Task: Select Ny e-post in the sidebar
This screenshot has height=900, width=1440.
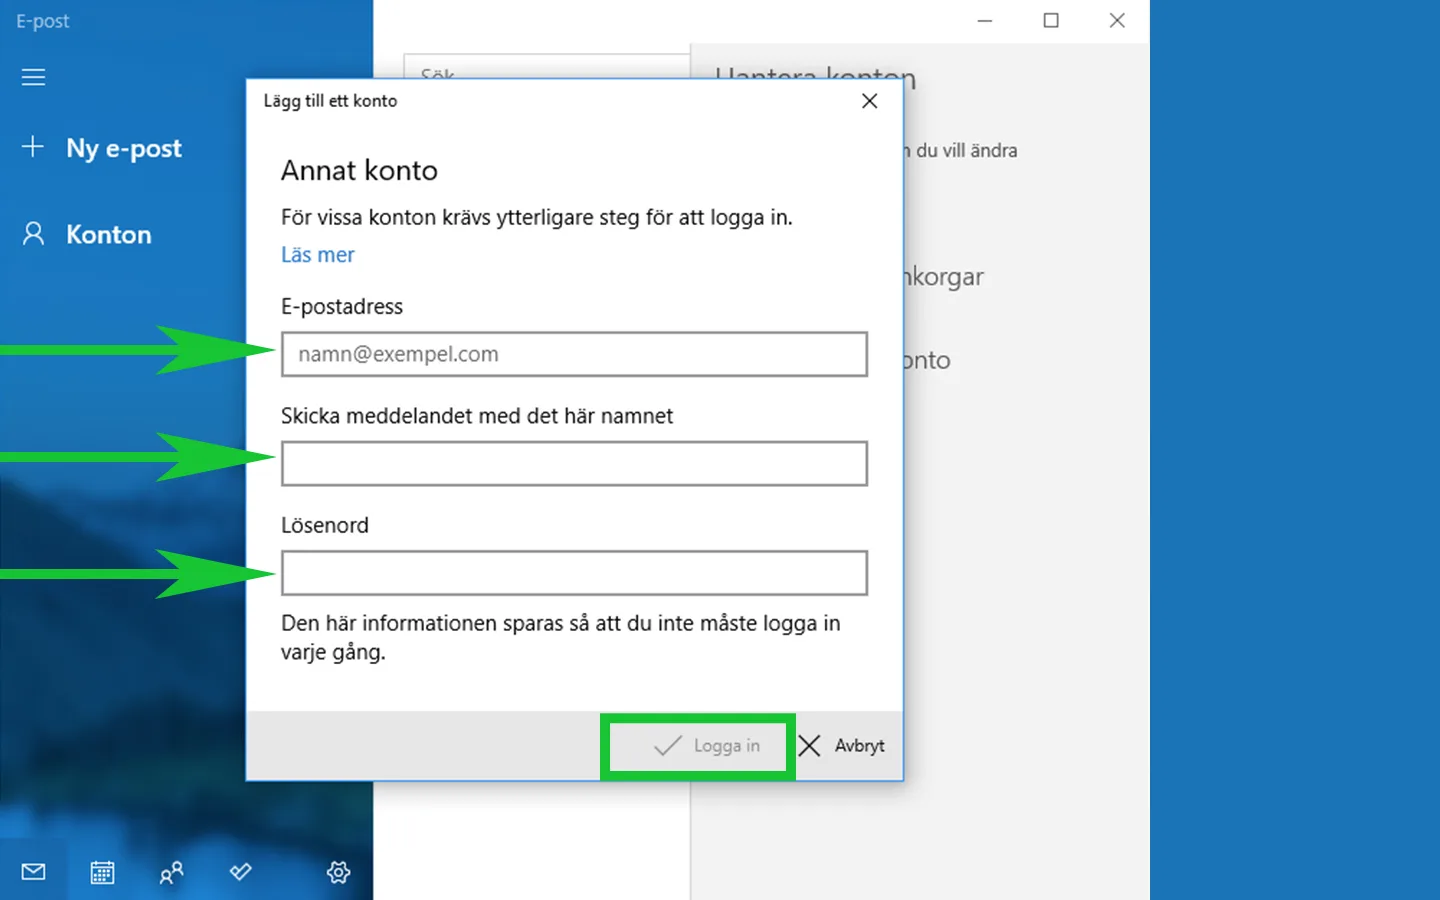Action: (123, 147)
